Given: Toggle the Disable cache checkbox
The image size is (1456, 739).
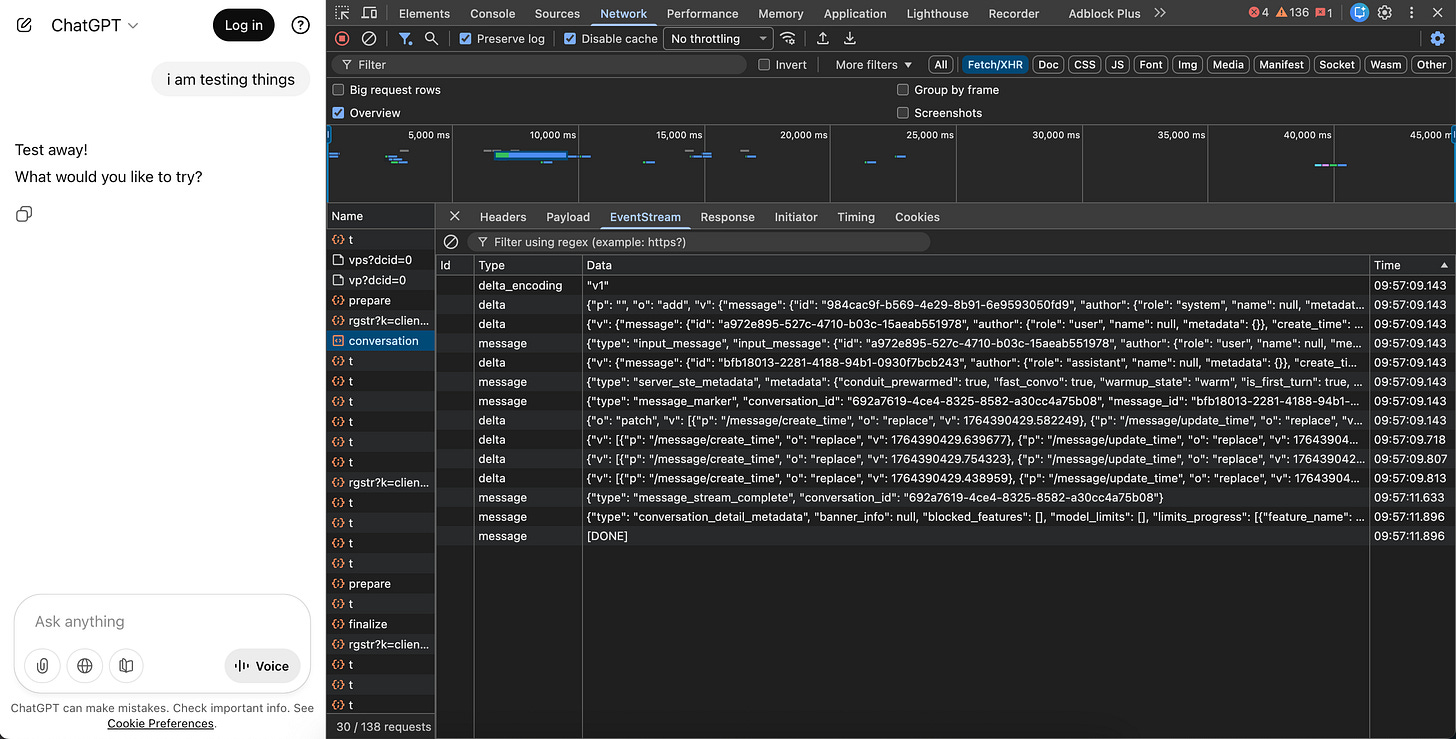Looking at the screenshot, I should click(x=570, y=39).
